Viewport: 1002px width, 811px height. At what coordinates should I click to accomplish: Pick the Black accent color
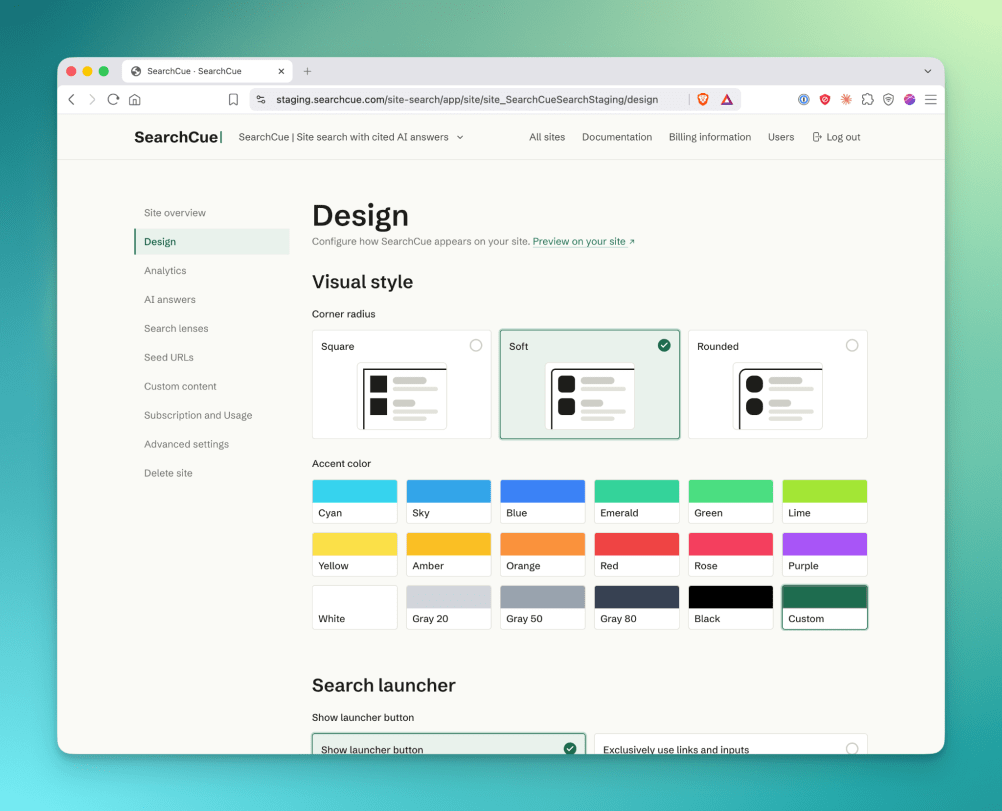pyautogui.click(x=730, y=607)
